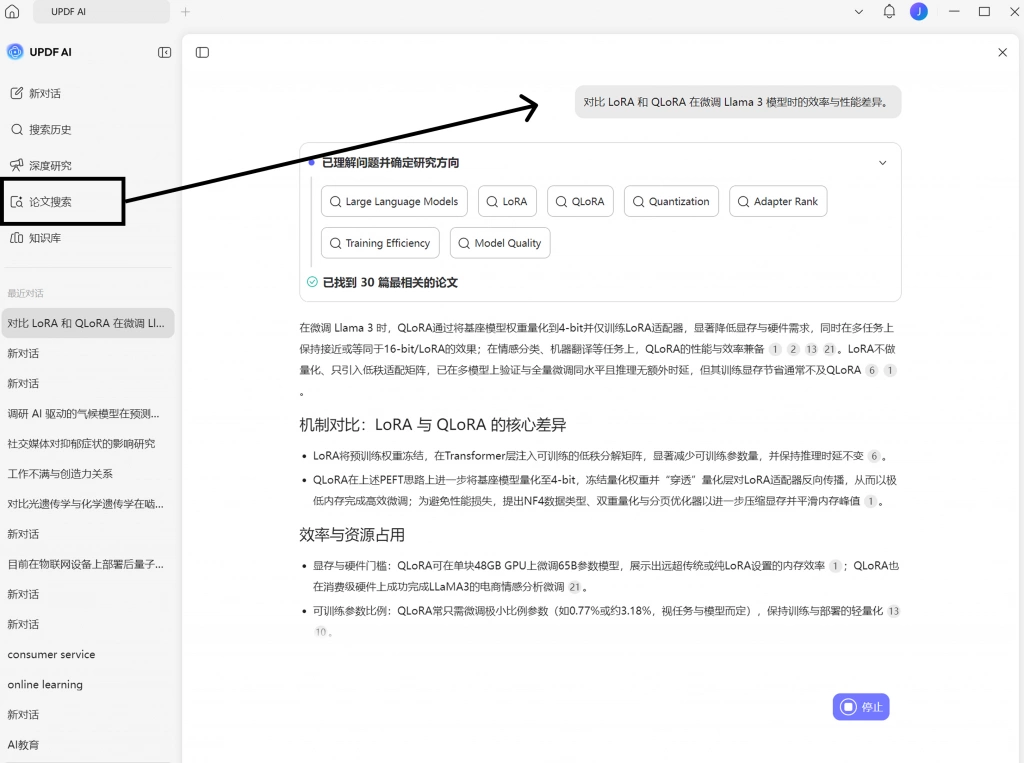This screenshot has height=763, width=1024.
Task: Open recent chat 社交媒体对抑郁症状的影响研究
Action: point(88,444)
